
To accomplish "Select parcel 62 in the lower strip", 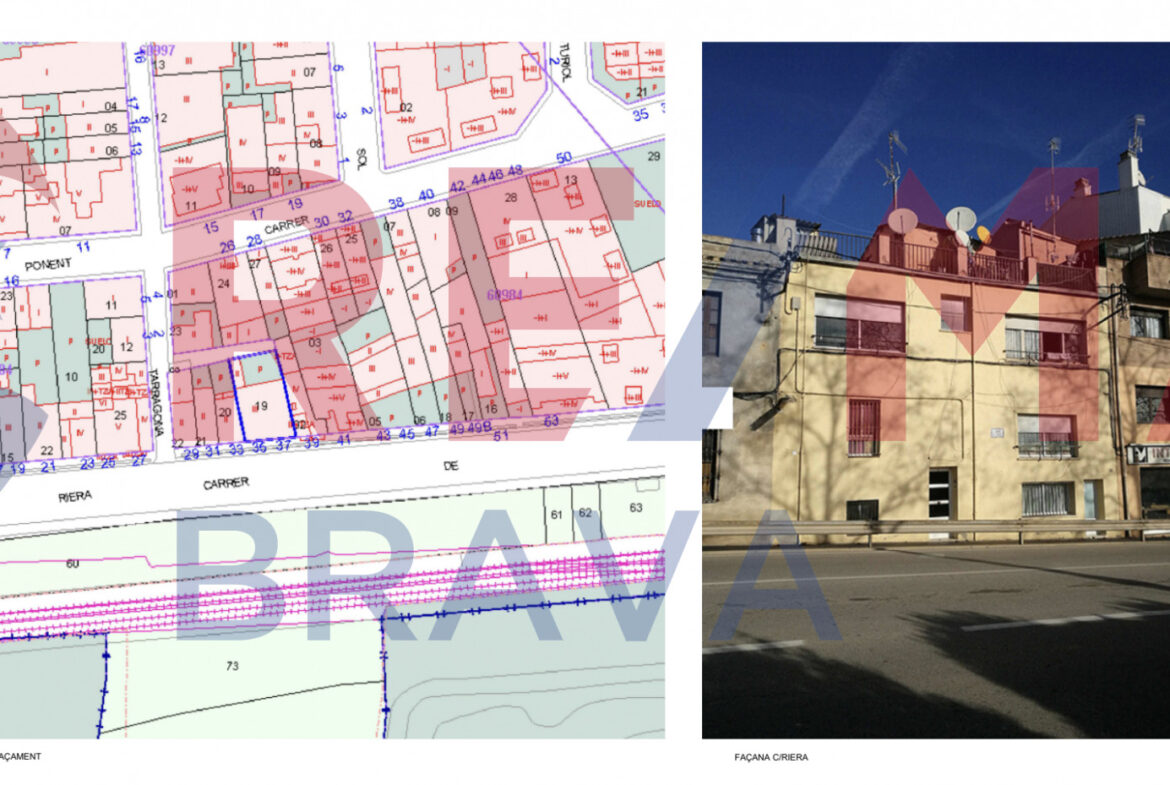I will 585,513.
